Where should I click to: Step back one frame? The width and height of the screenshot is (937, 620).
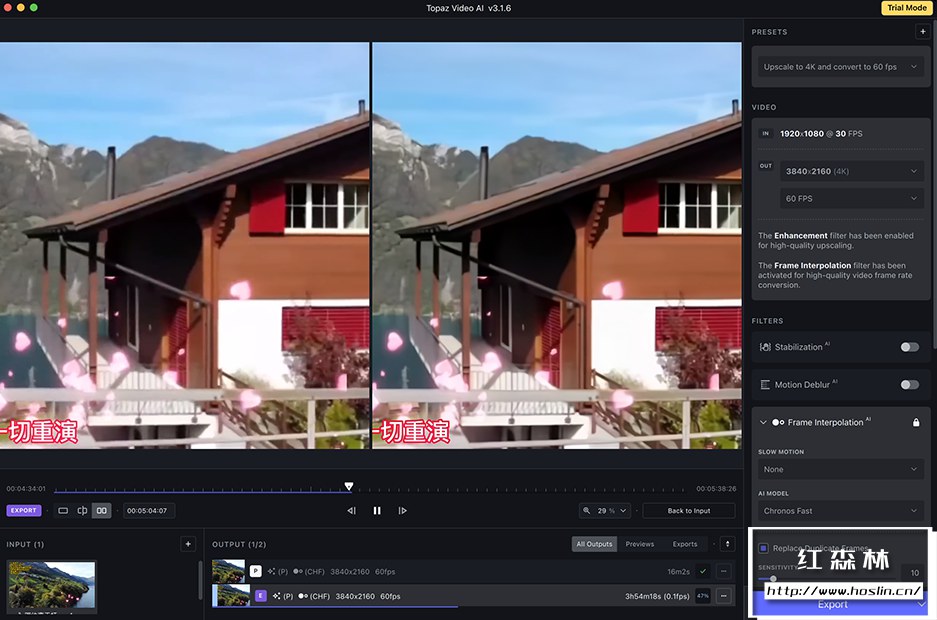coord(351,511)
